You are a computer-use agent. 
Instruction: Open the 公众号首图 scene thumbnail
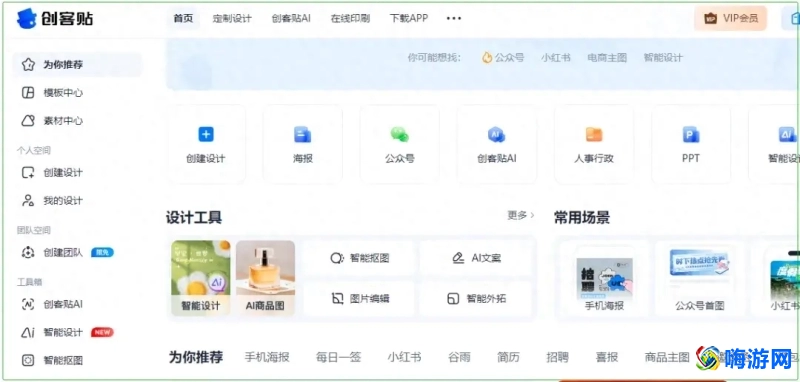click(700, 279)
